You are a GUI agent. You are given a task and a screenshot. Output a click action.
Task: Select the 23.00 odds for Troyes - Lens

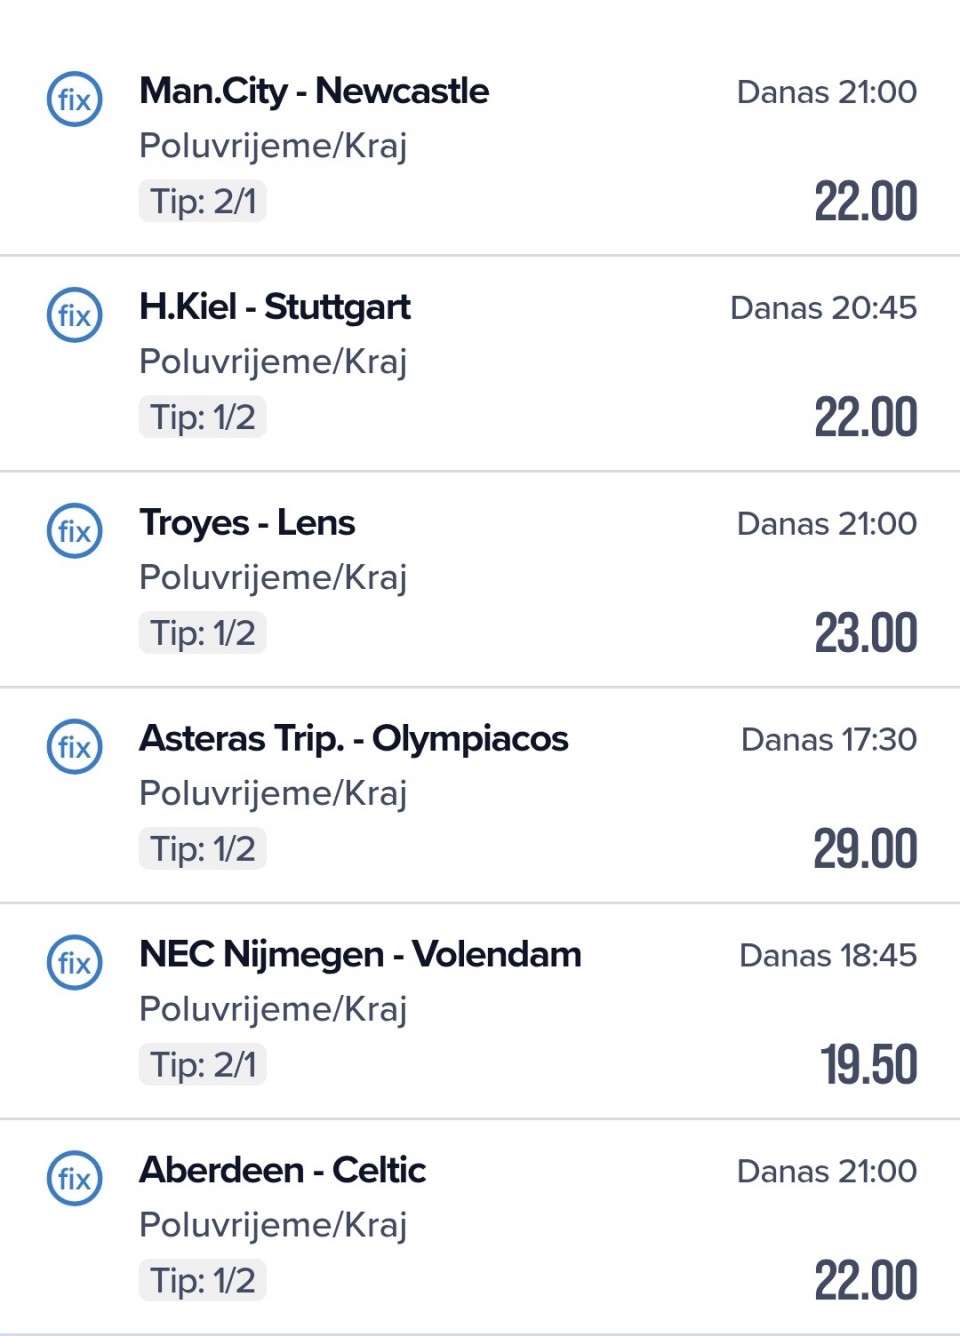coord(865,634)
